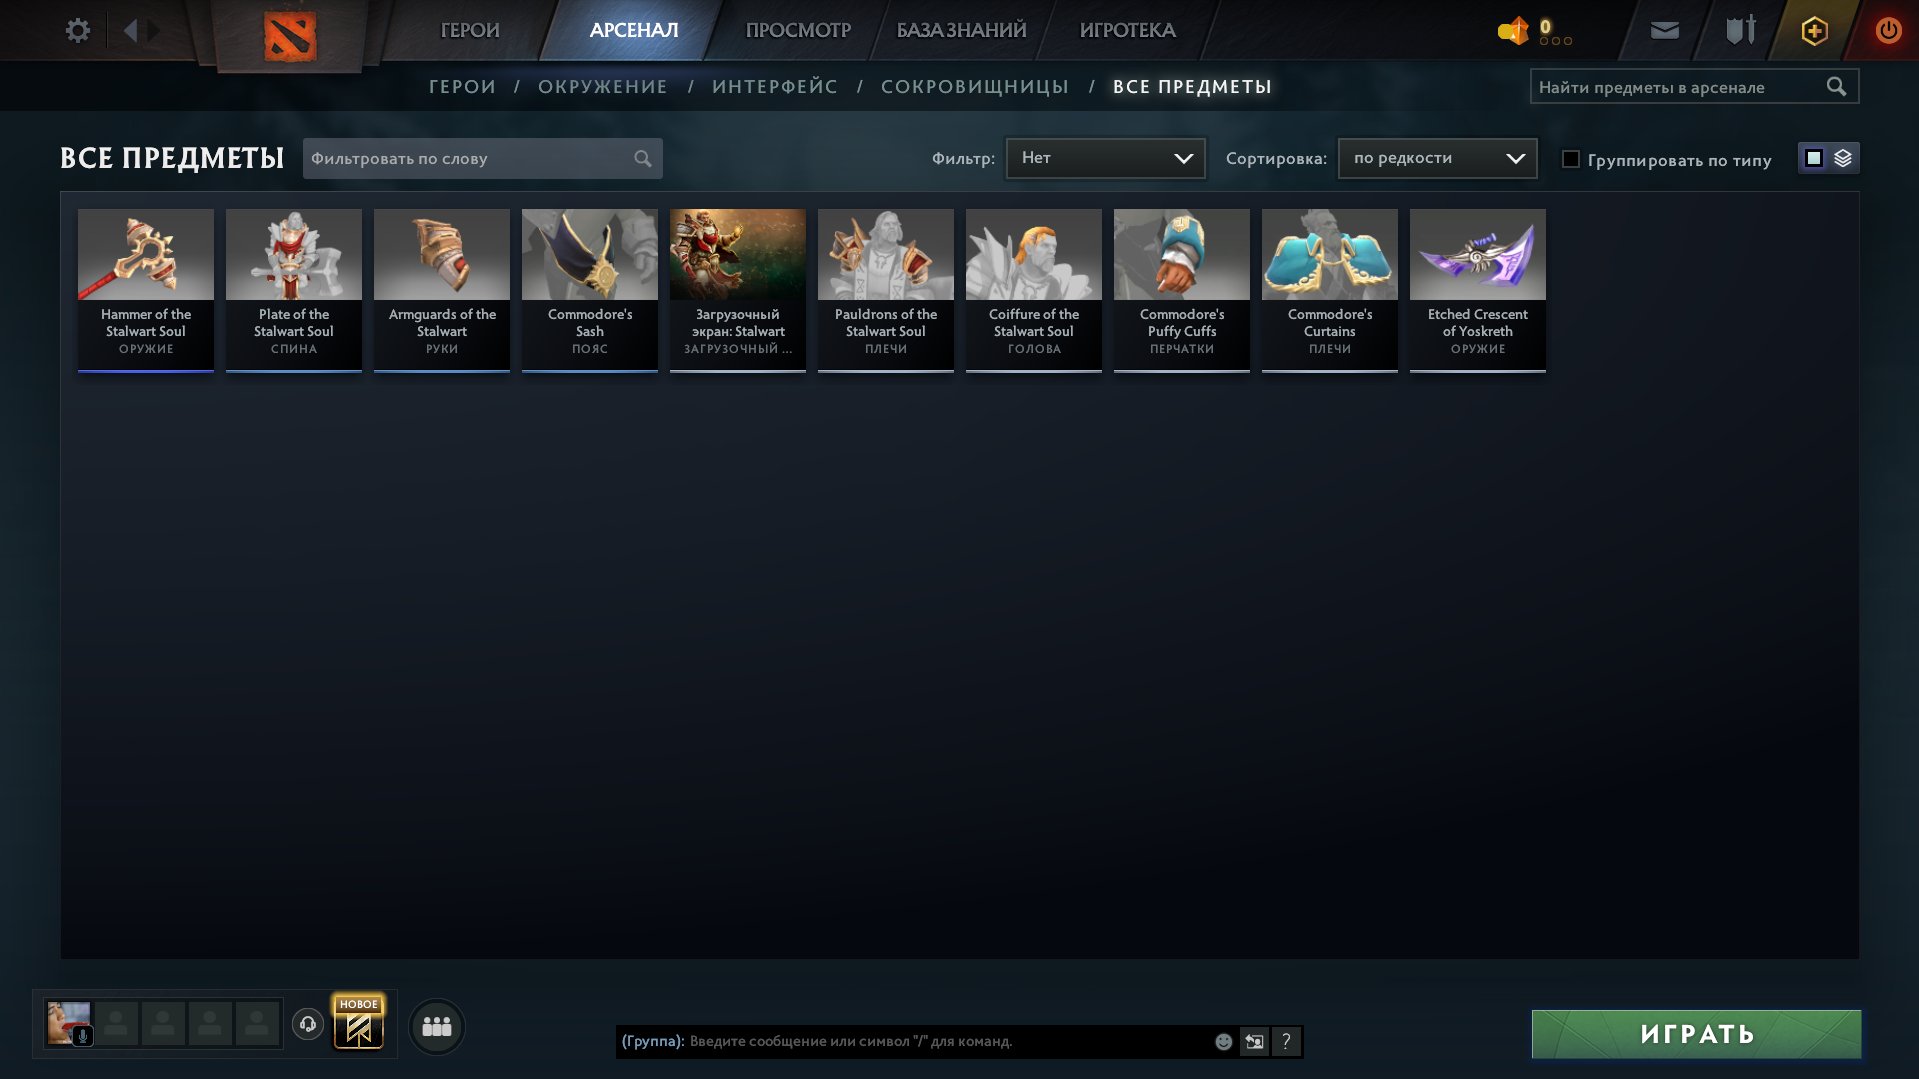Click the shield and sword icon

pyautogui.click(x=1741, y=30)
